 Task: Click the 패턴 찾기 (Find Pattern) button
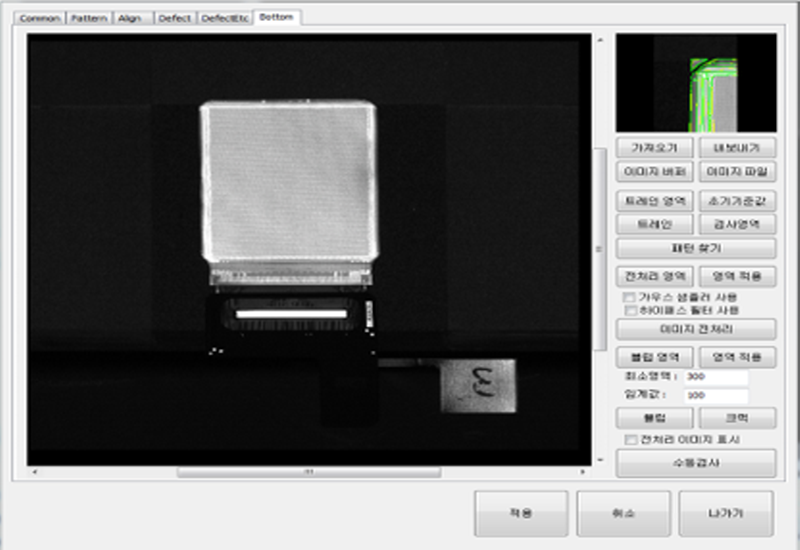click(696, 248)
